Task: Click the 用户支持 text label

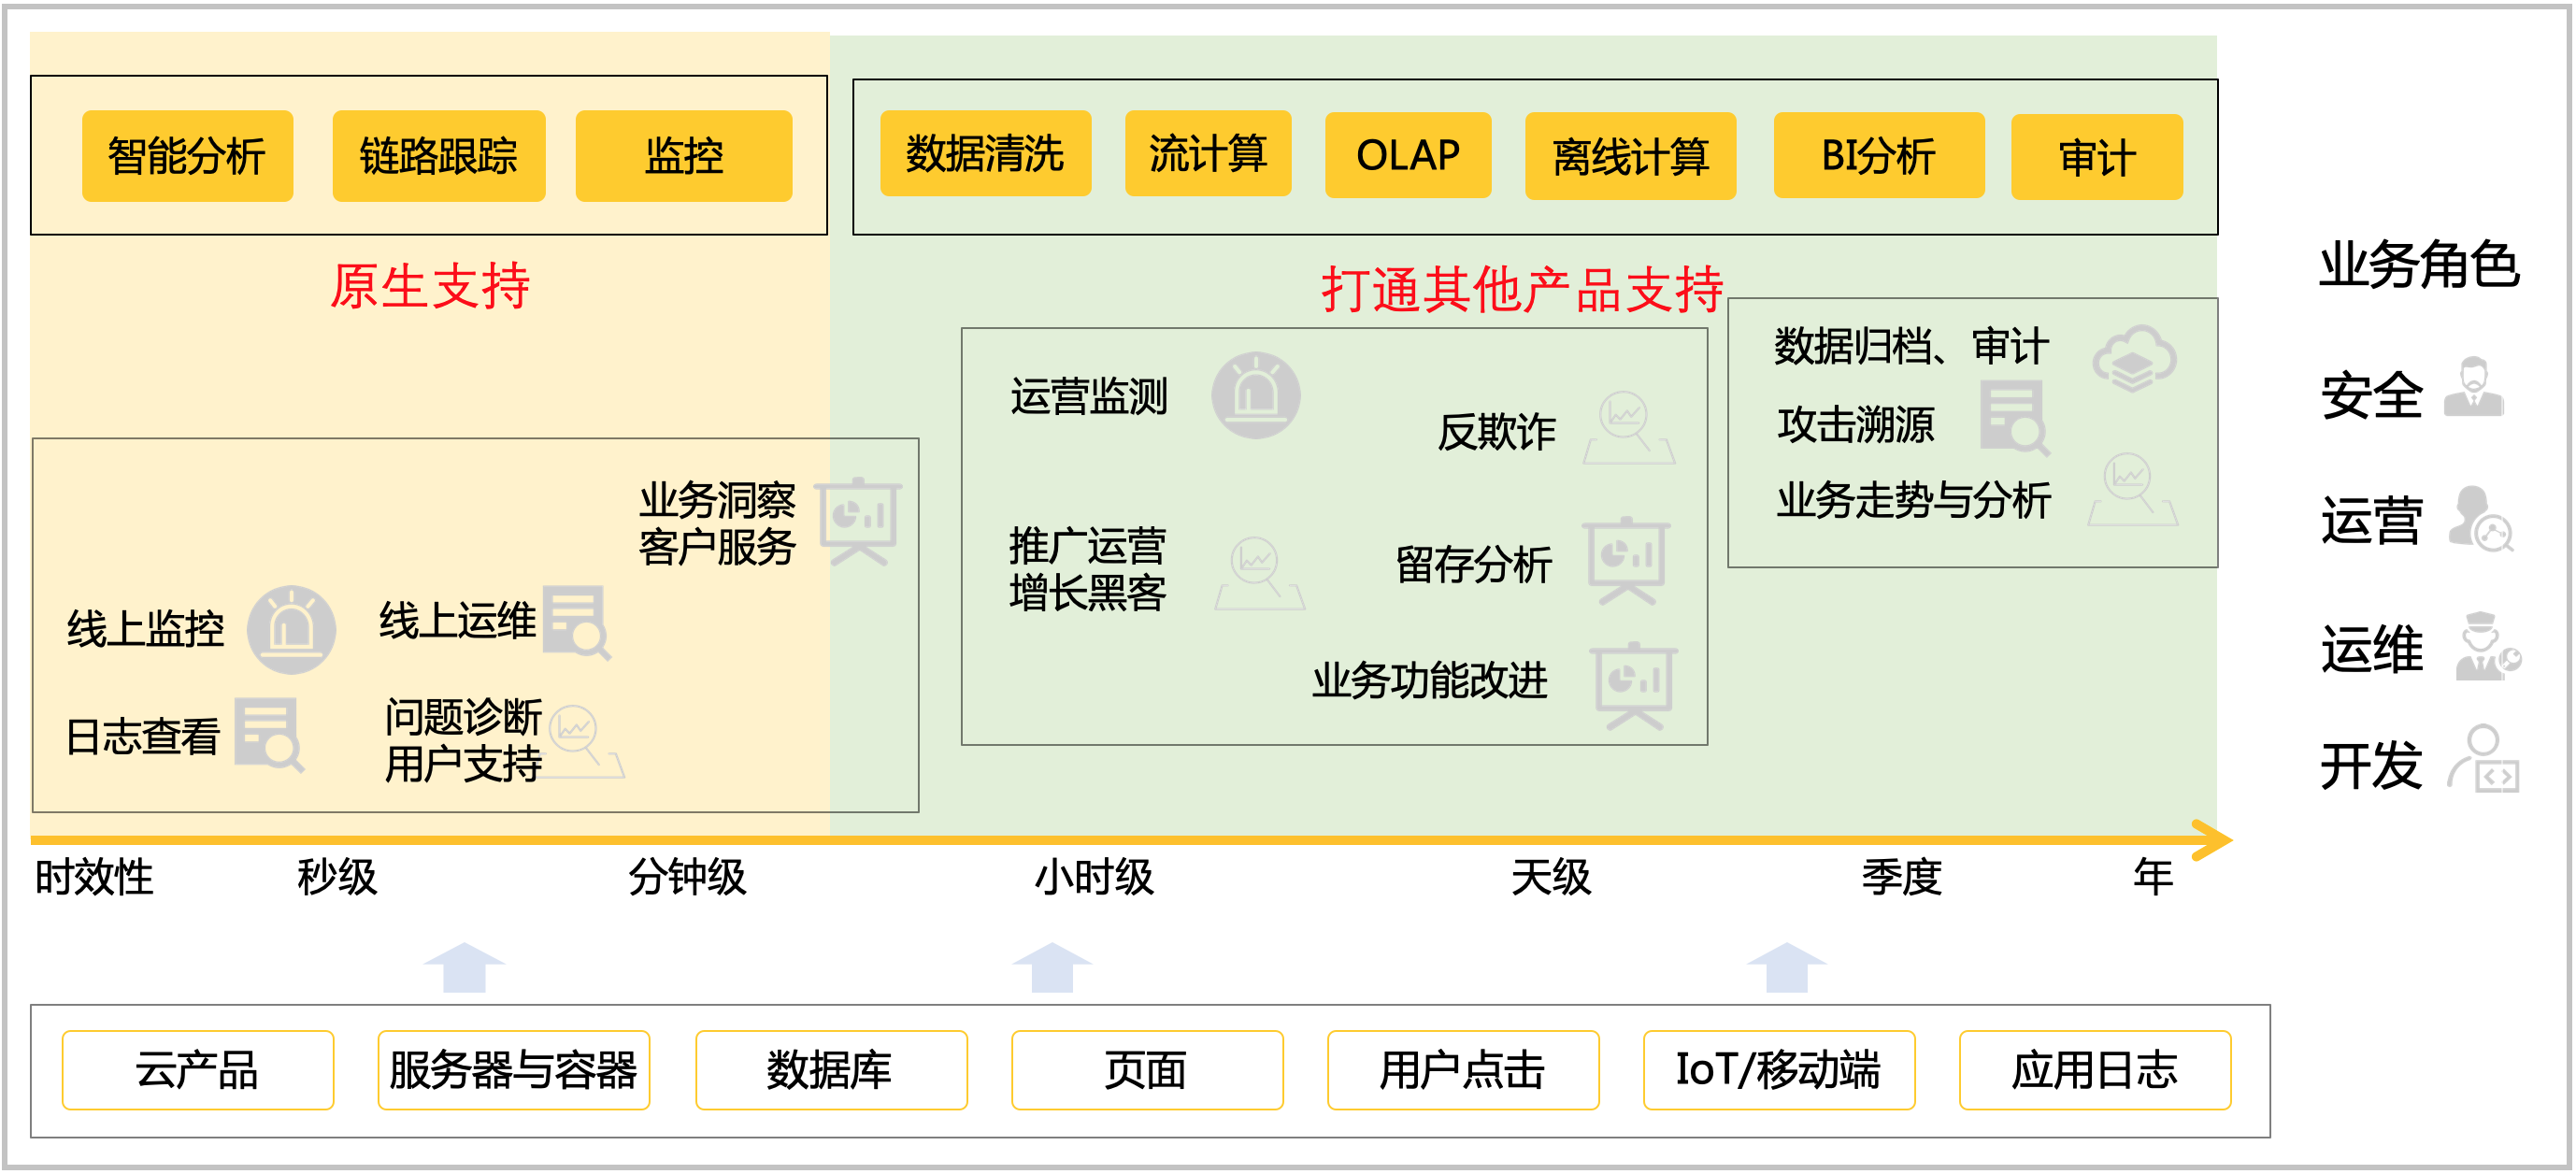Action: 464,763
